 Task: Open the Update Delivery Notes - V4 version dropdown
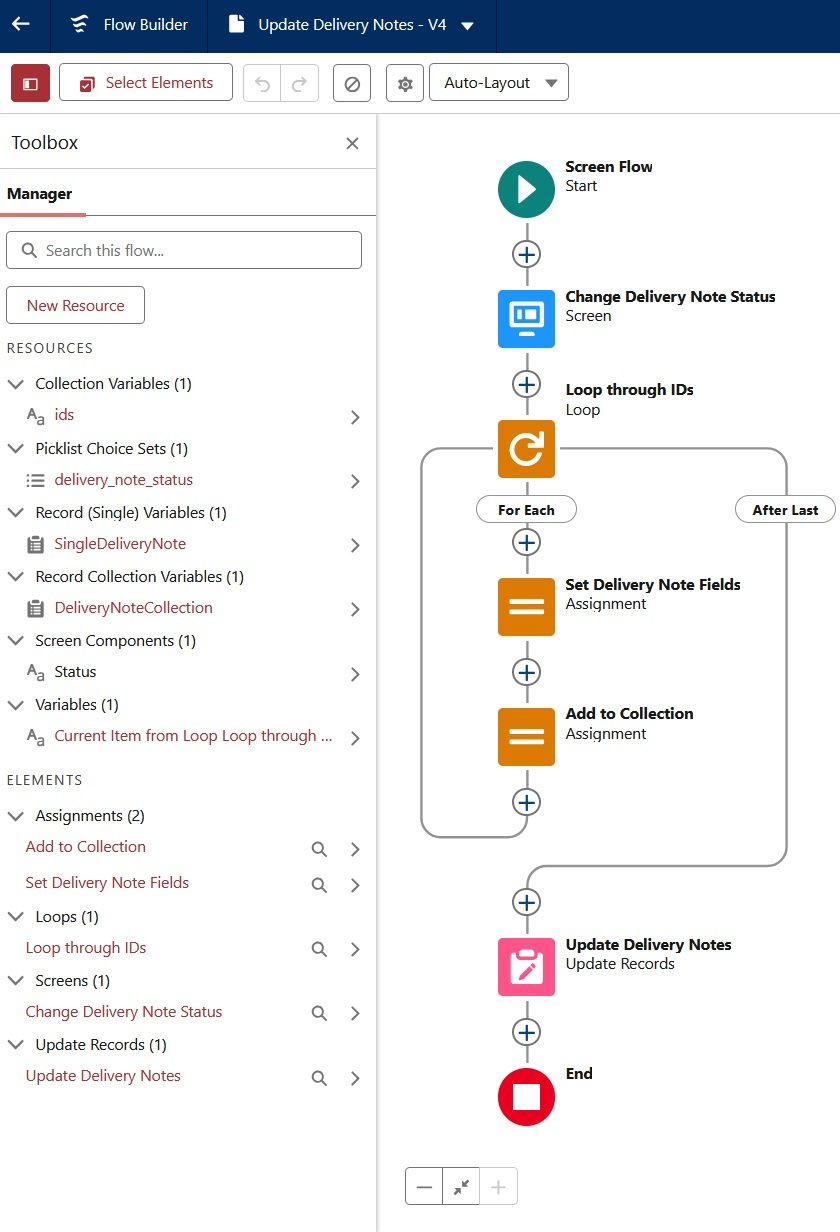(x=468, y=26)
